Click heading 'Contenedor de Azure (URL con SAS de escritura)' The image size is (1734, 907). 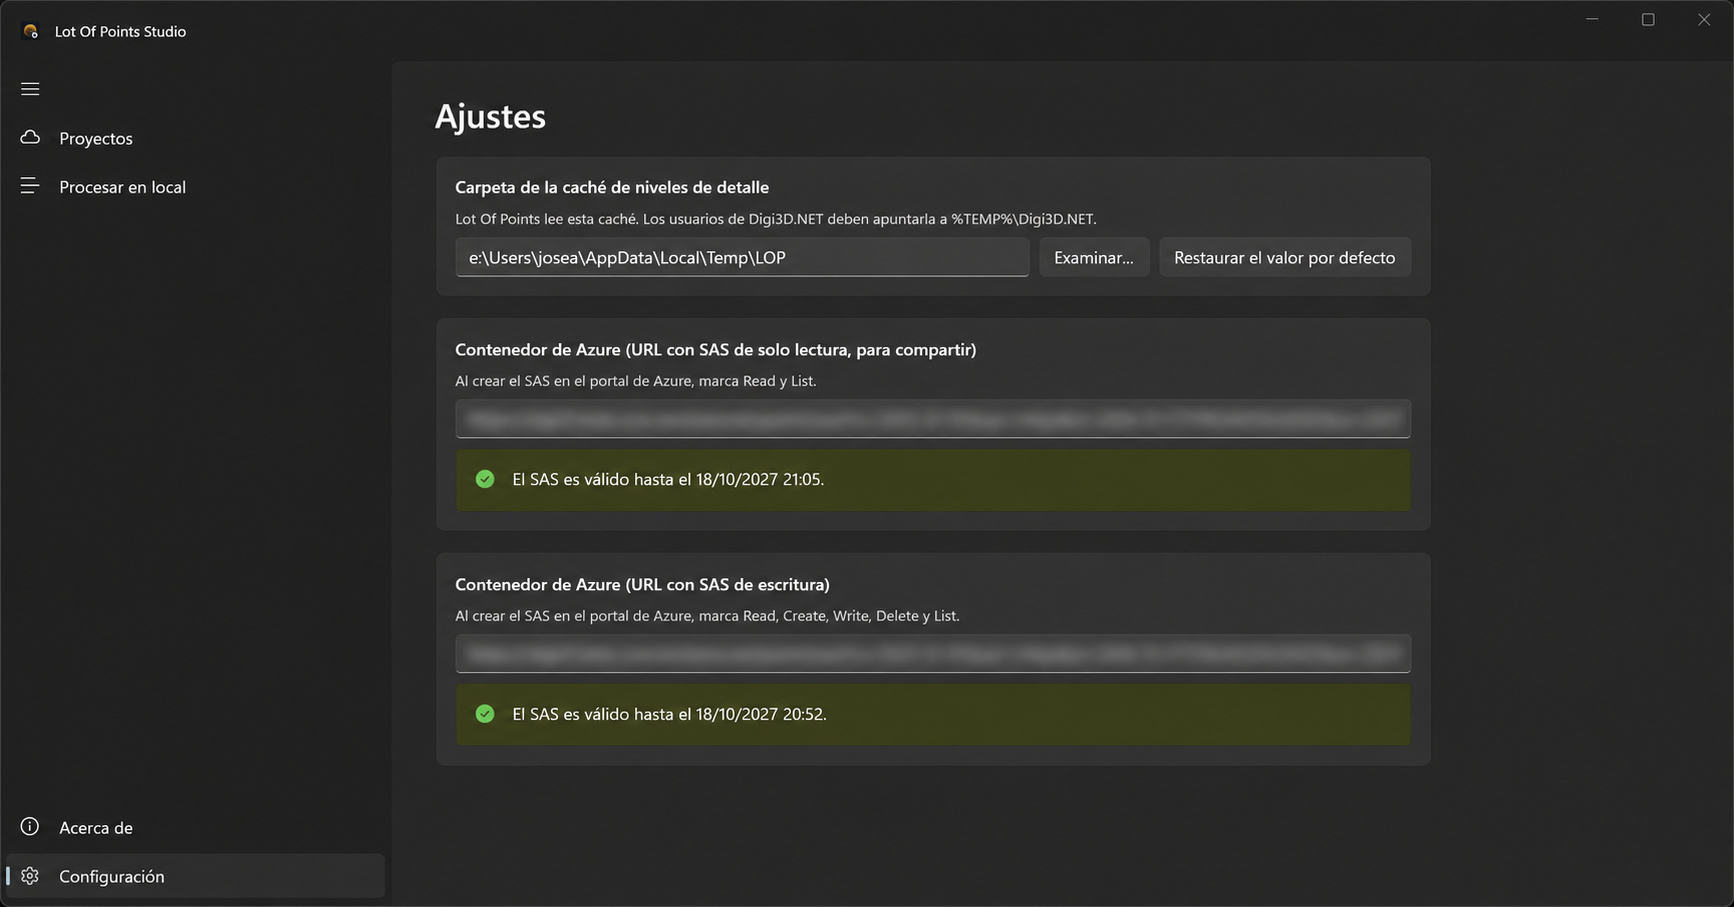click(642, 584)
